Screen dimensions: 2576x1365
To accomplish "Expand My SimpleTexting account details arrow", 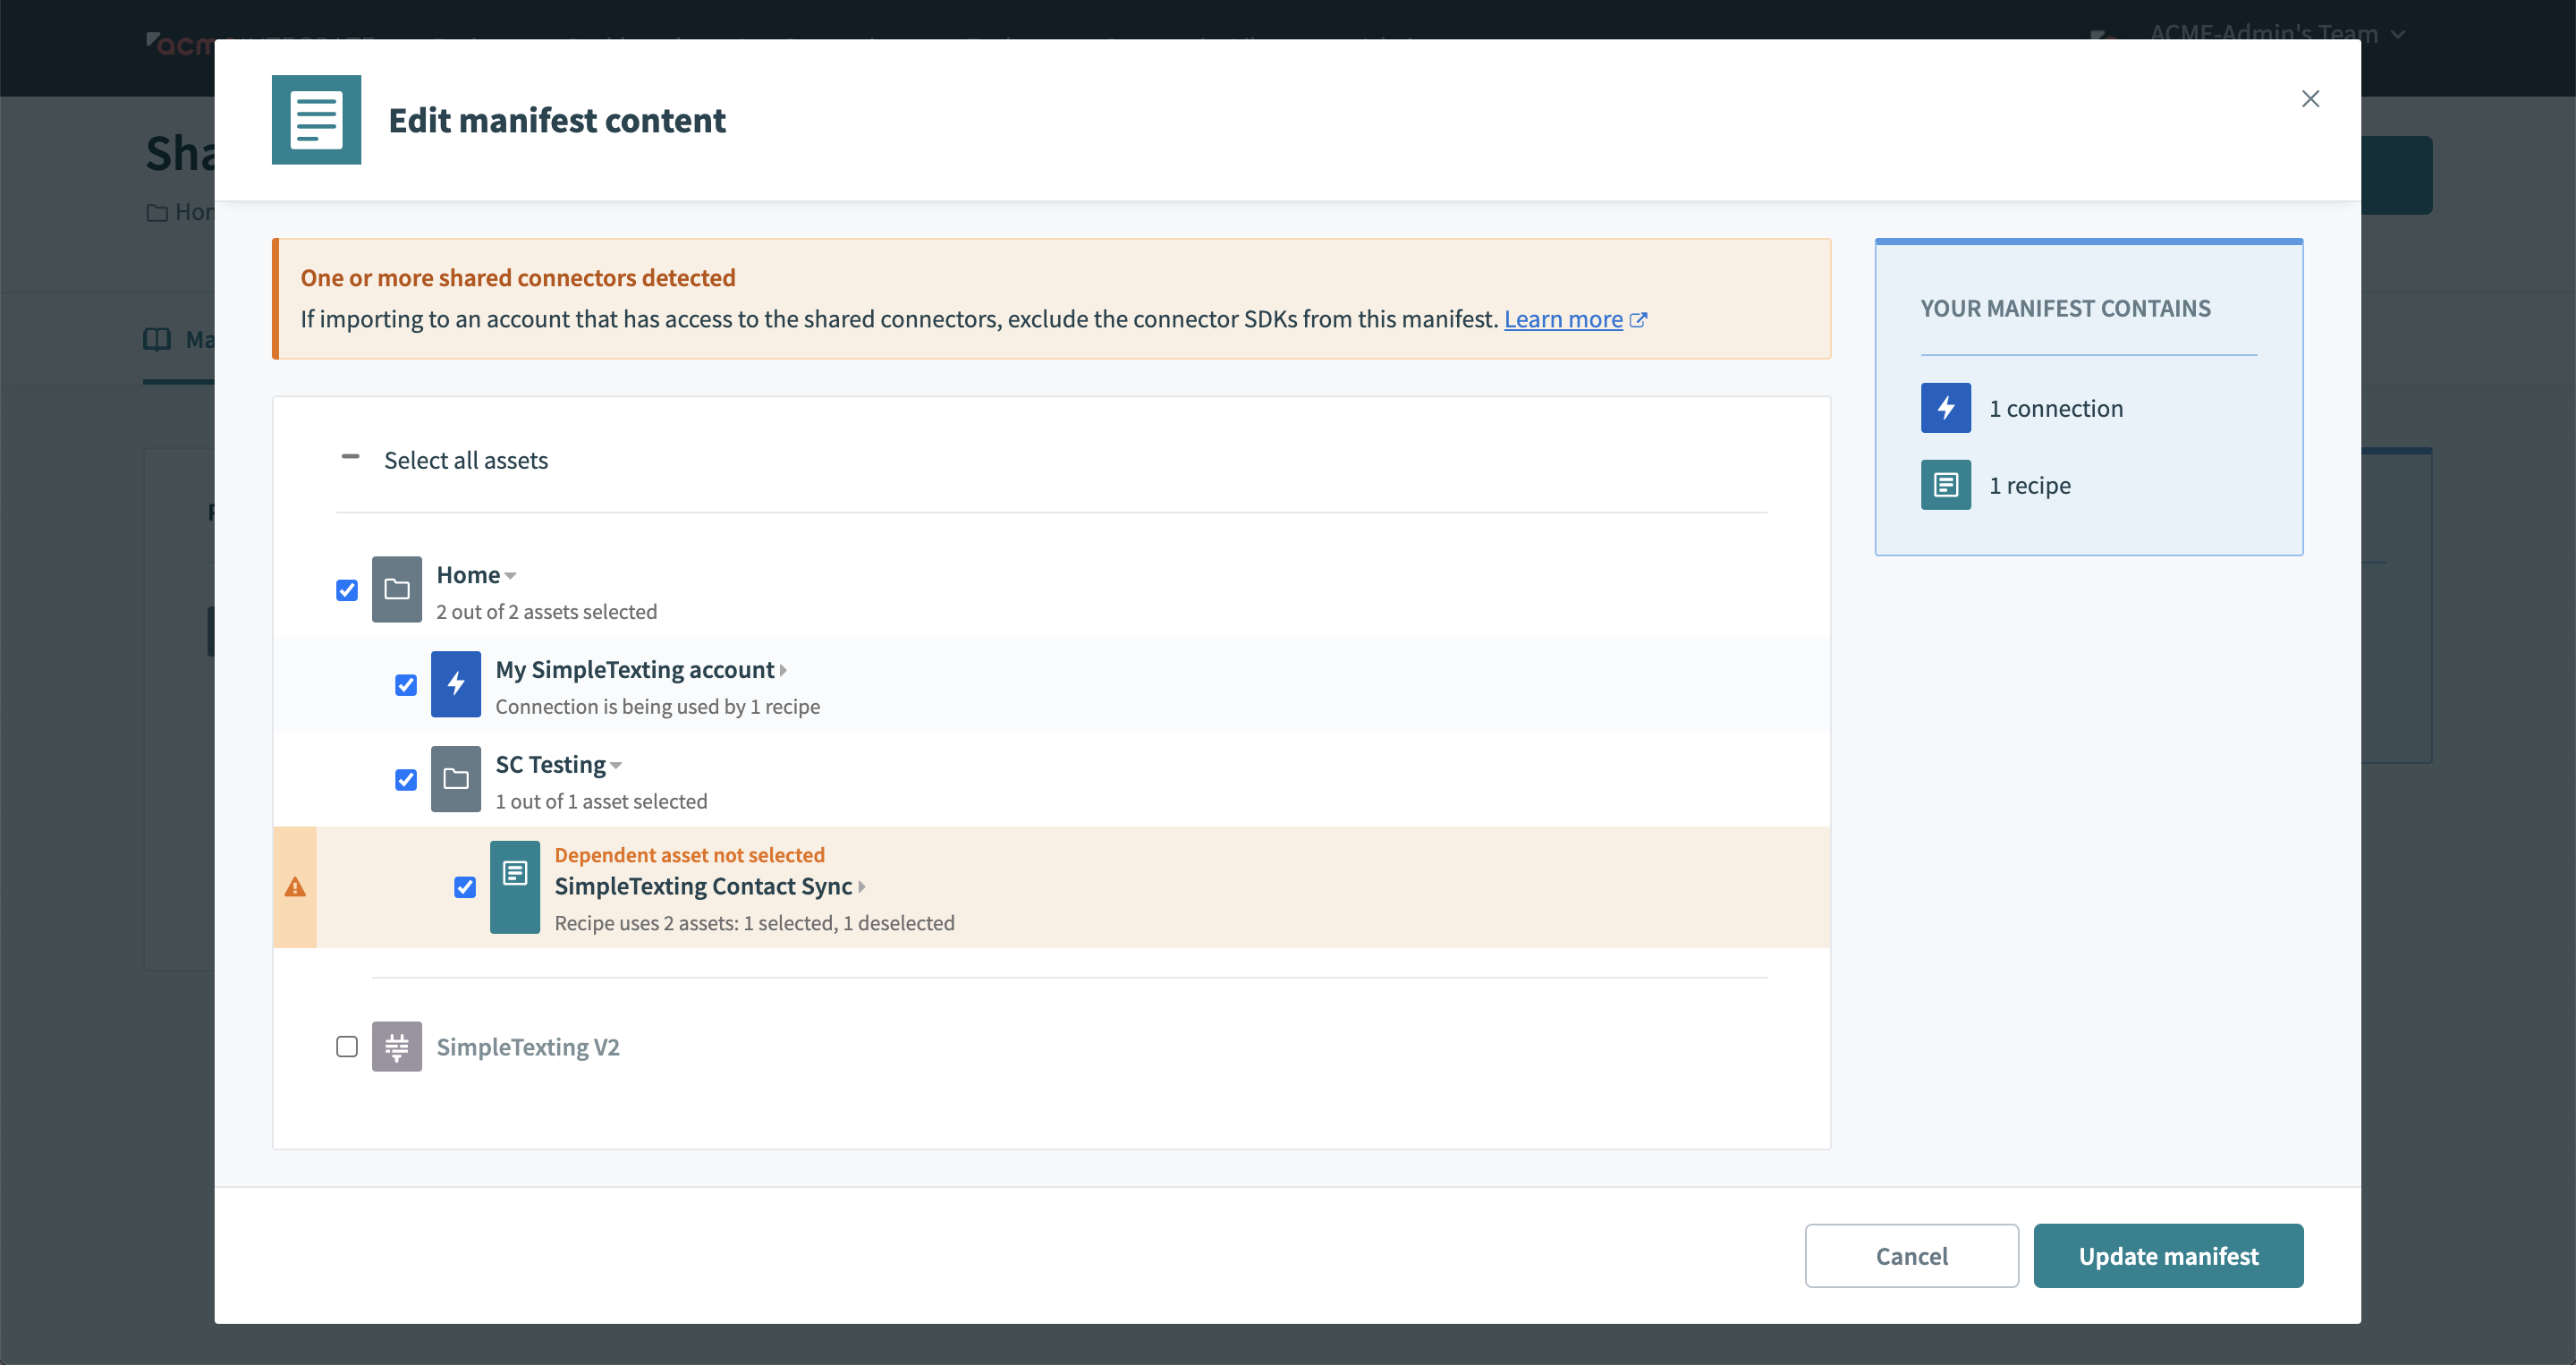I will click(783, 670).
